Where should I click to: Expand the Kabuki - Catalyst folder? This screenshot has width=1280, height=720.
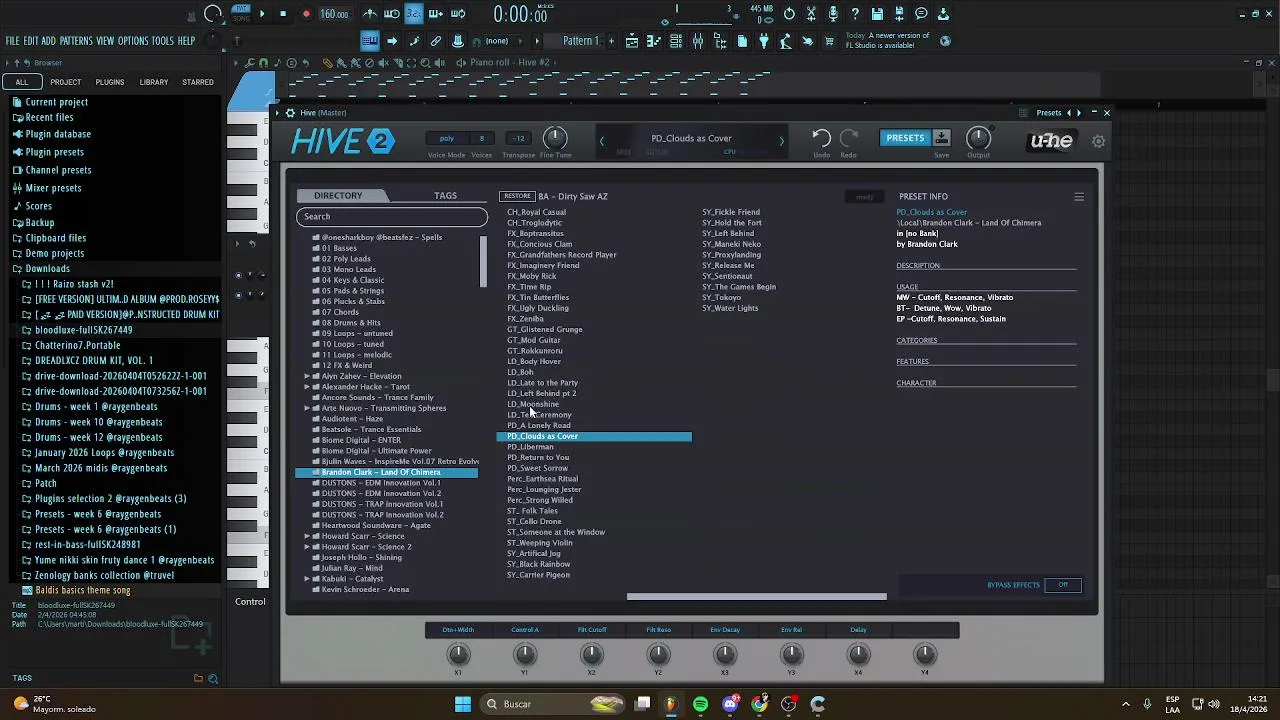point(307,579)
